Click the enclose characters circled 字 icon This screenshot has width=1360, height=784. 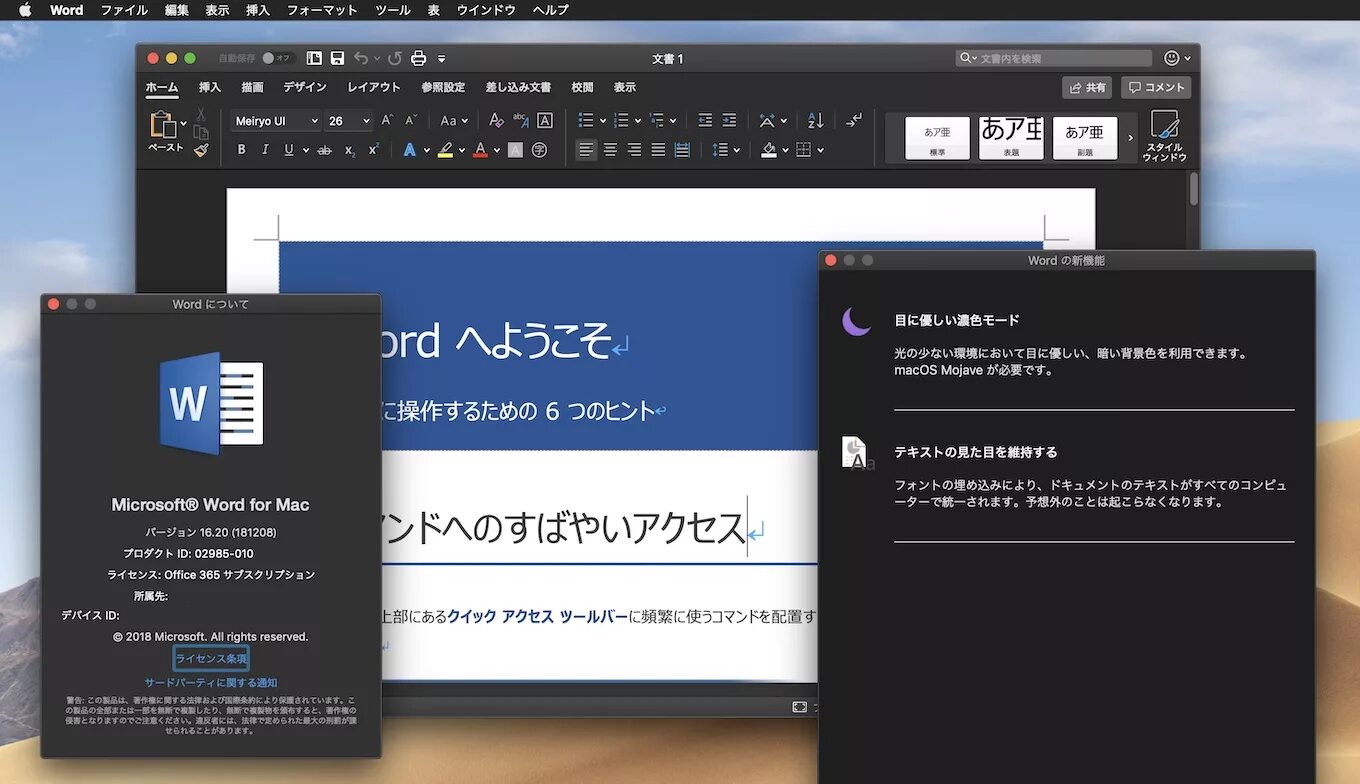[540, 150]
